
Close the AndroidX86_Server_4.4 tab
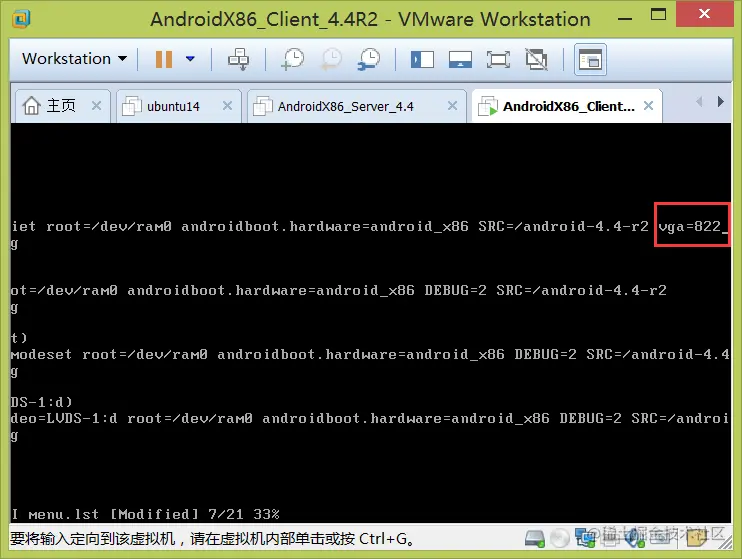pos(453,106)
